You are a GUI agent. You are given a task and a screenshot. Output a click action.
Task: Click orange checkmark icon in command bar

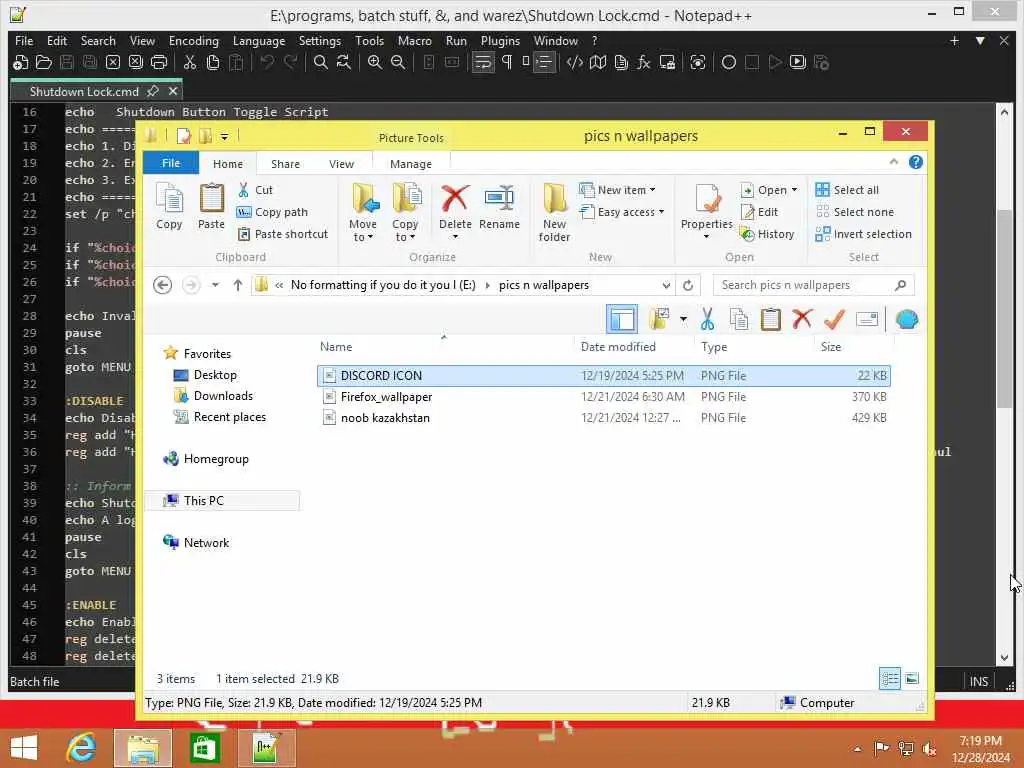pos(834,319)
